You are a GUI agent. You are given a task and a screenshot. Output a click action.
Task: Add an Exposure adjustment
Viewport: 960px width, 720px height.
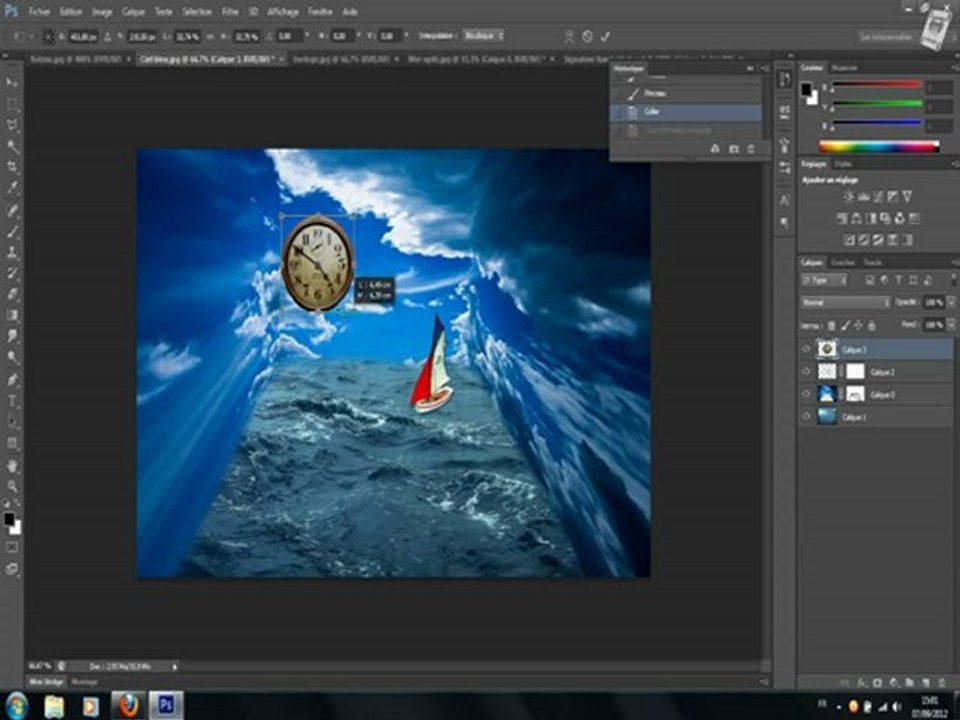click(x=893, y=197)
